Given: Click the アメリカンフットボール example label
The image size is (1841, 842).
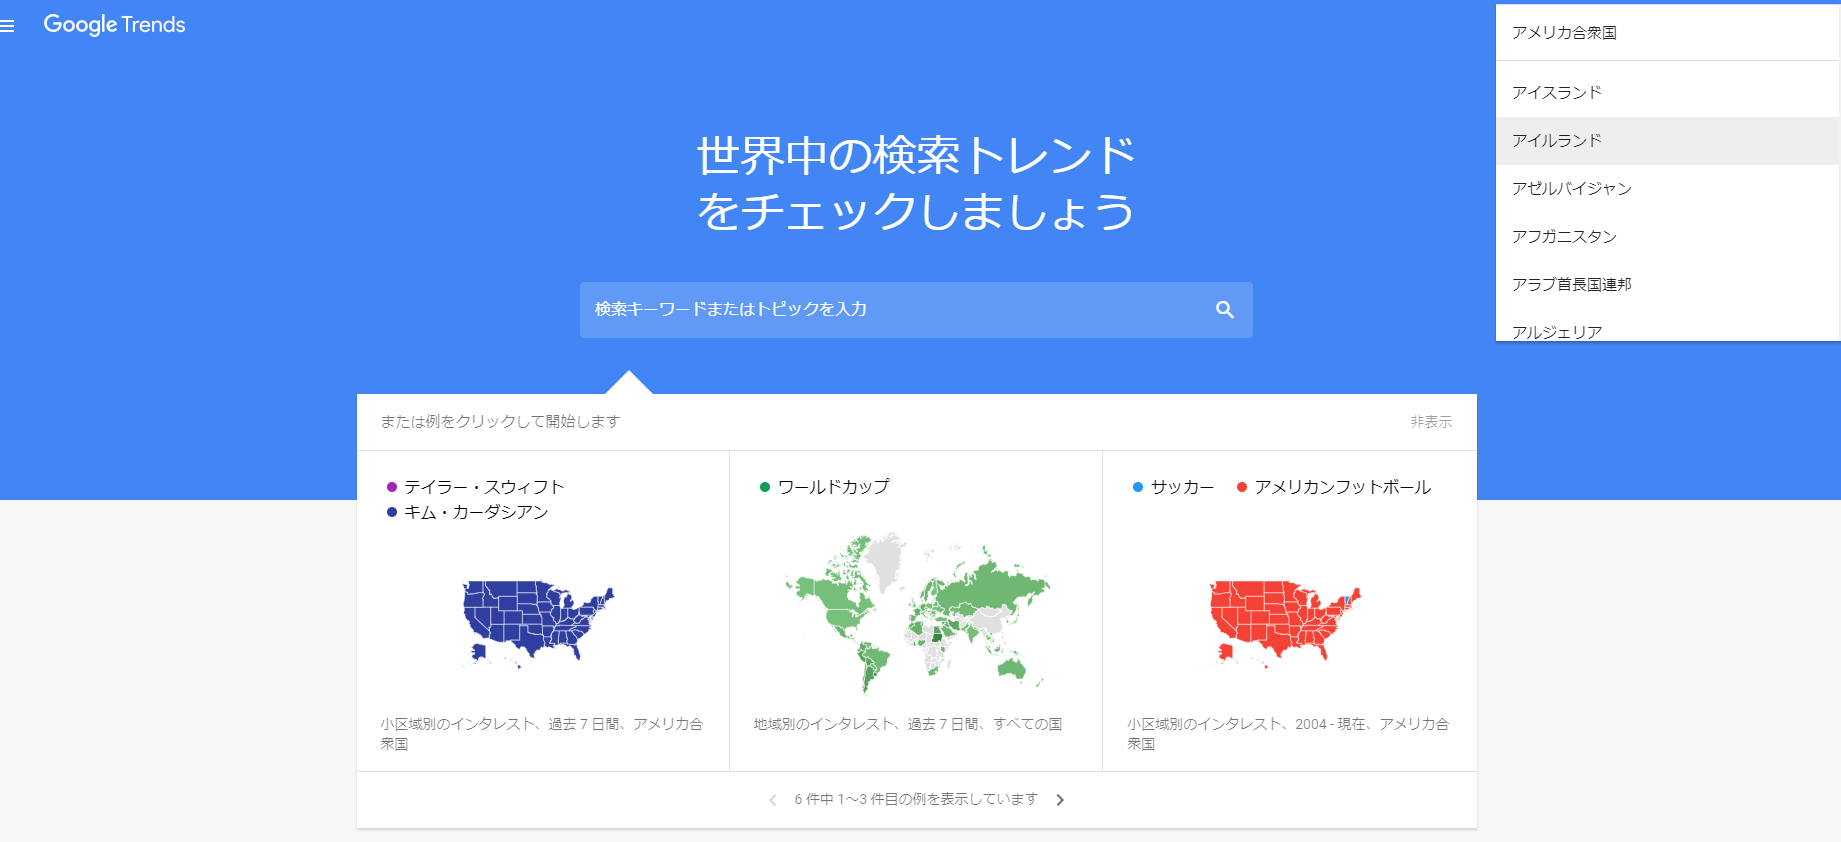Looking at the screenshot, I should pyautogui.click(x=1343, y=487).
